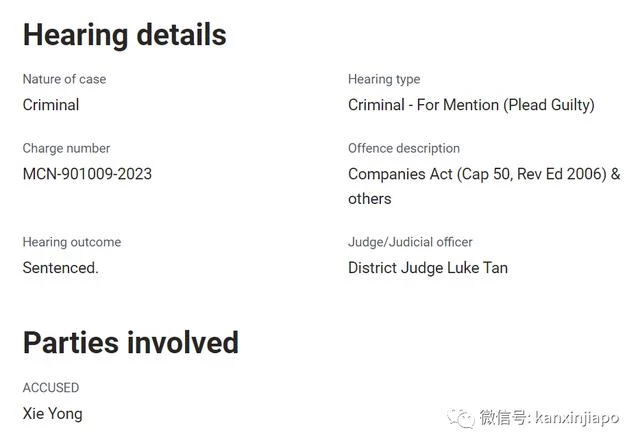
Task: Click the ACCUSED label
Action: pyautogui.click(x=51, y=387)
